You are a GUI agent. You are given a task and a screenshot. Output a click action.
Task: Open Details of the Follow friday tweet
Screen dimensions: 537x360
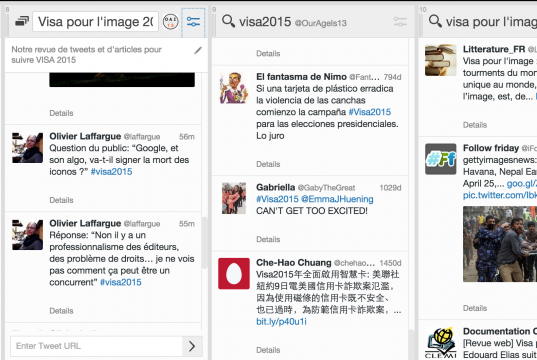(x=475, y=308)
